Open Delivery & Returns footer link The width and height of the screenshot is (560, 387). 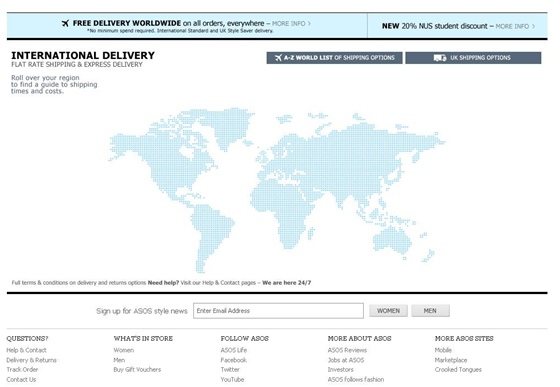(x=31, y=360)
